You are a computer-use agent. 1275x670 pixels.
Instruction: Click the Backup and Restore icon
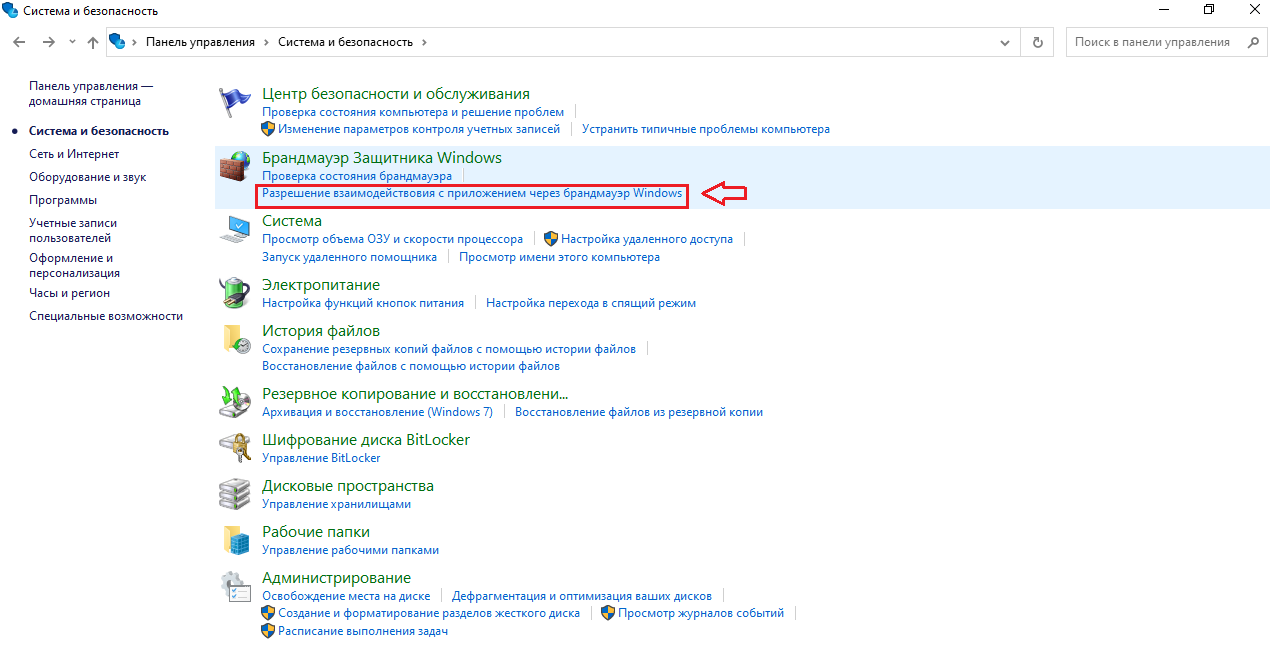tap(235, 402)
